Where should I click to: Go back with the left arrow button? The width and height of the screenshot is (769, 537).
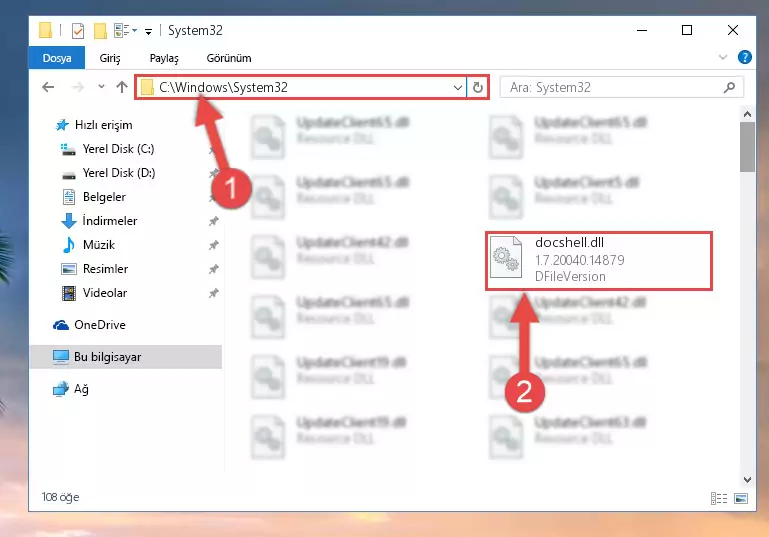click(48, 87)
